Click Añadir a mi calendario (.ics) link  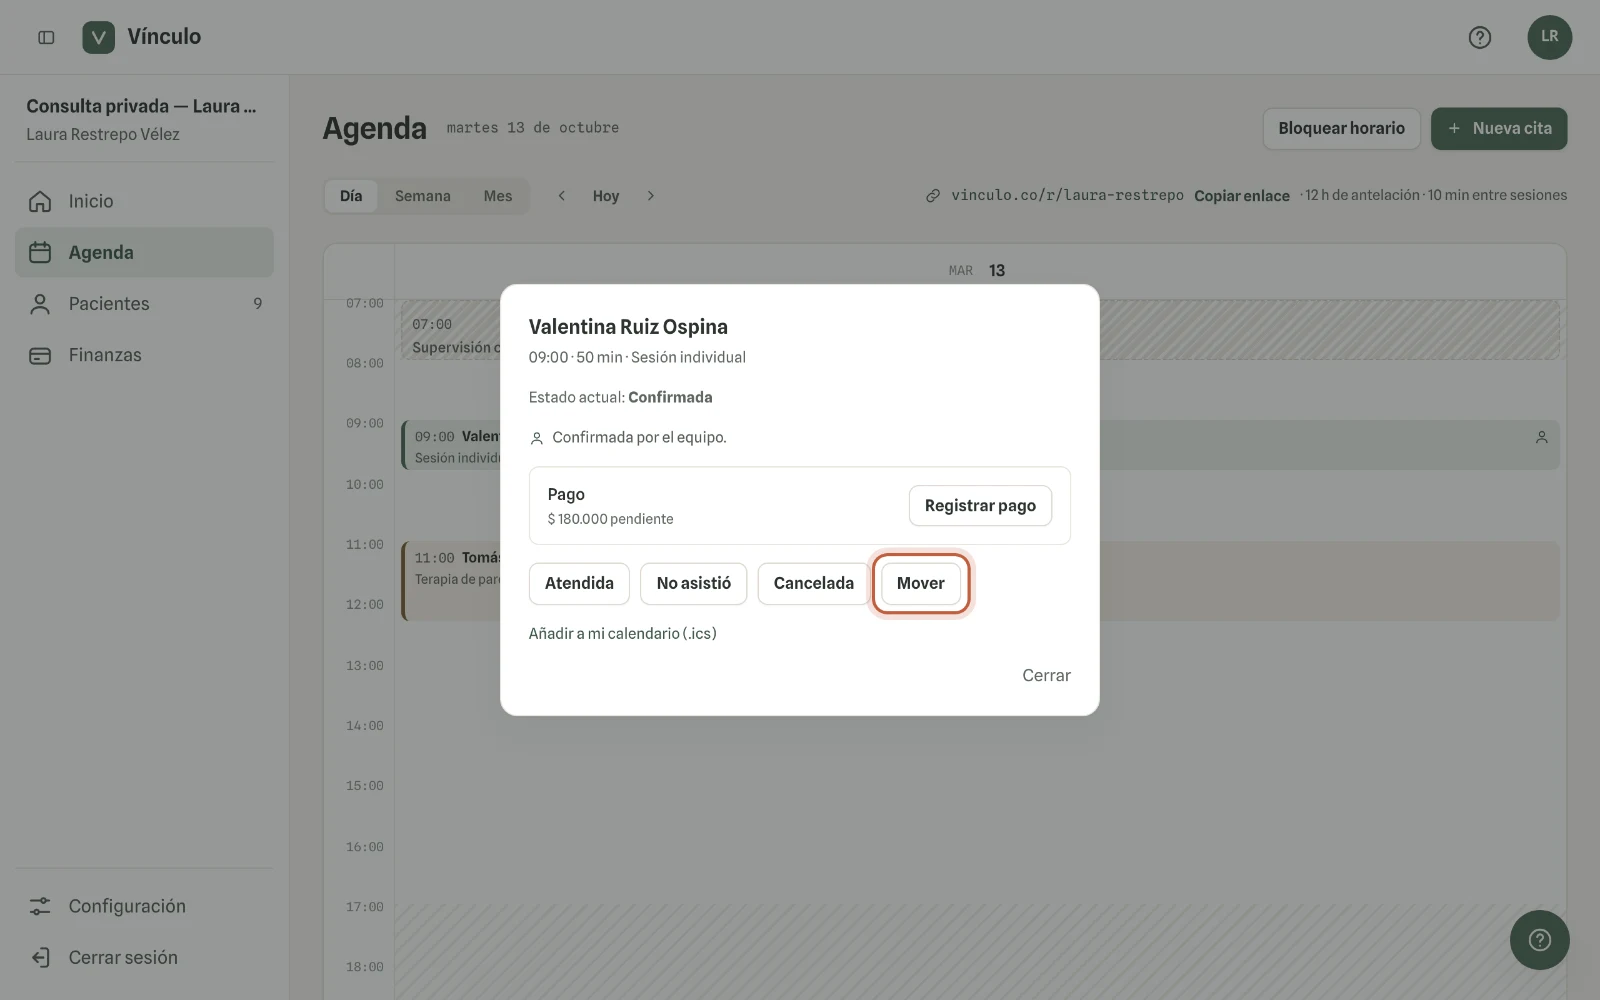pos(622,634)
